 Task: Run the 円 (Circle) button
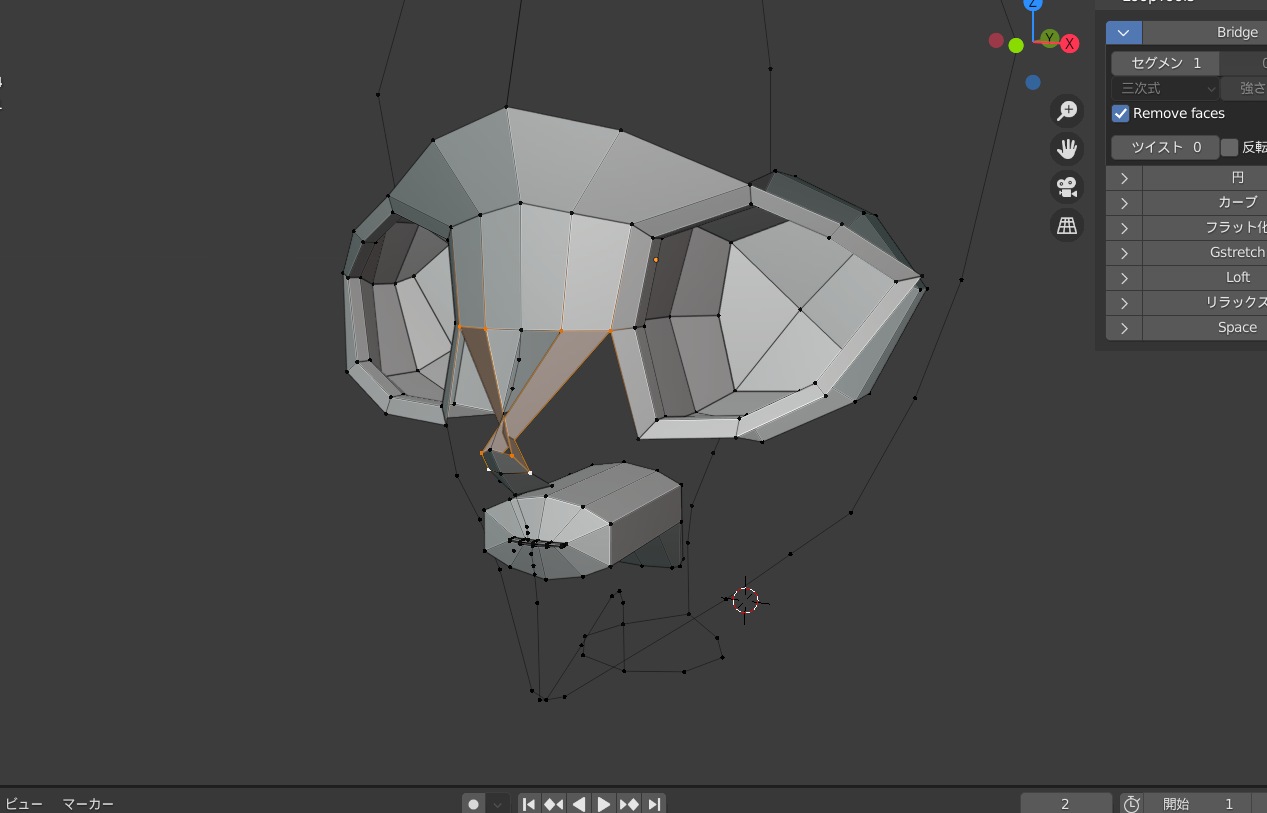[1205, 178]
